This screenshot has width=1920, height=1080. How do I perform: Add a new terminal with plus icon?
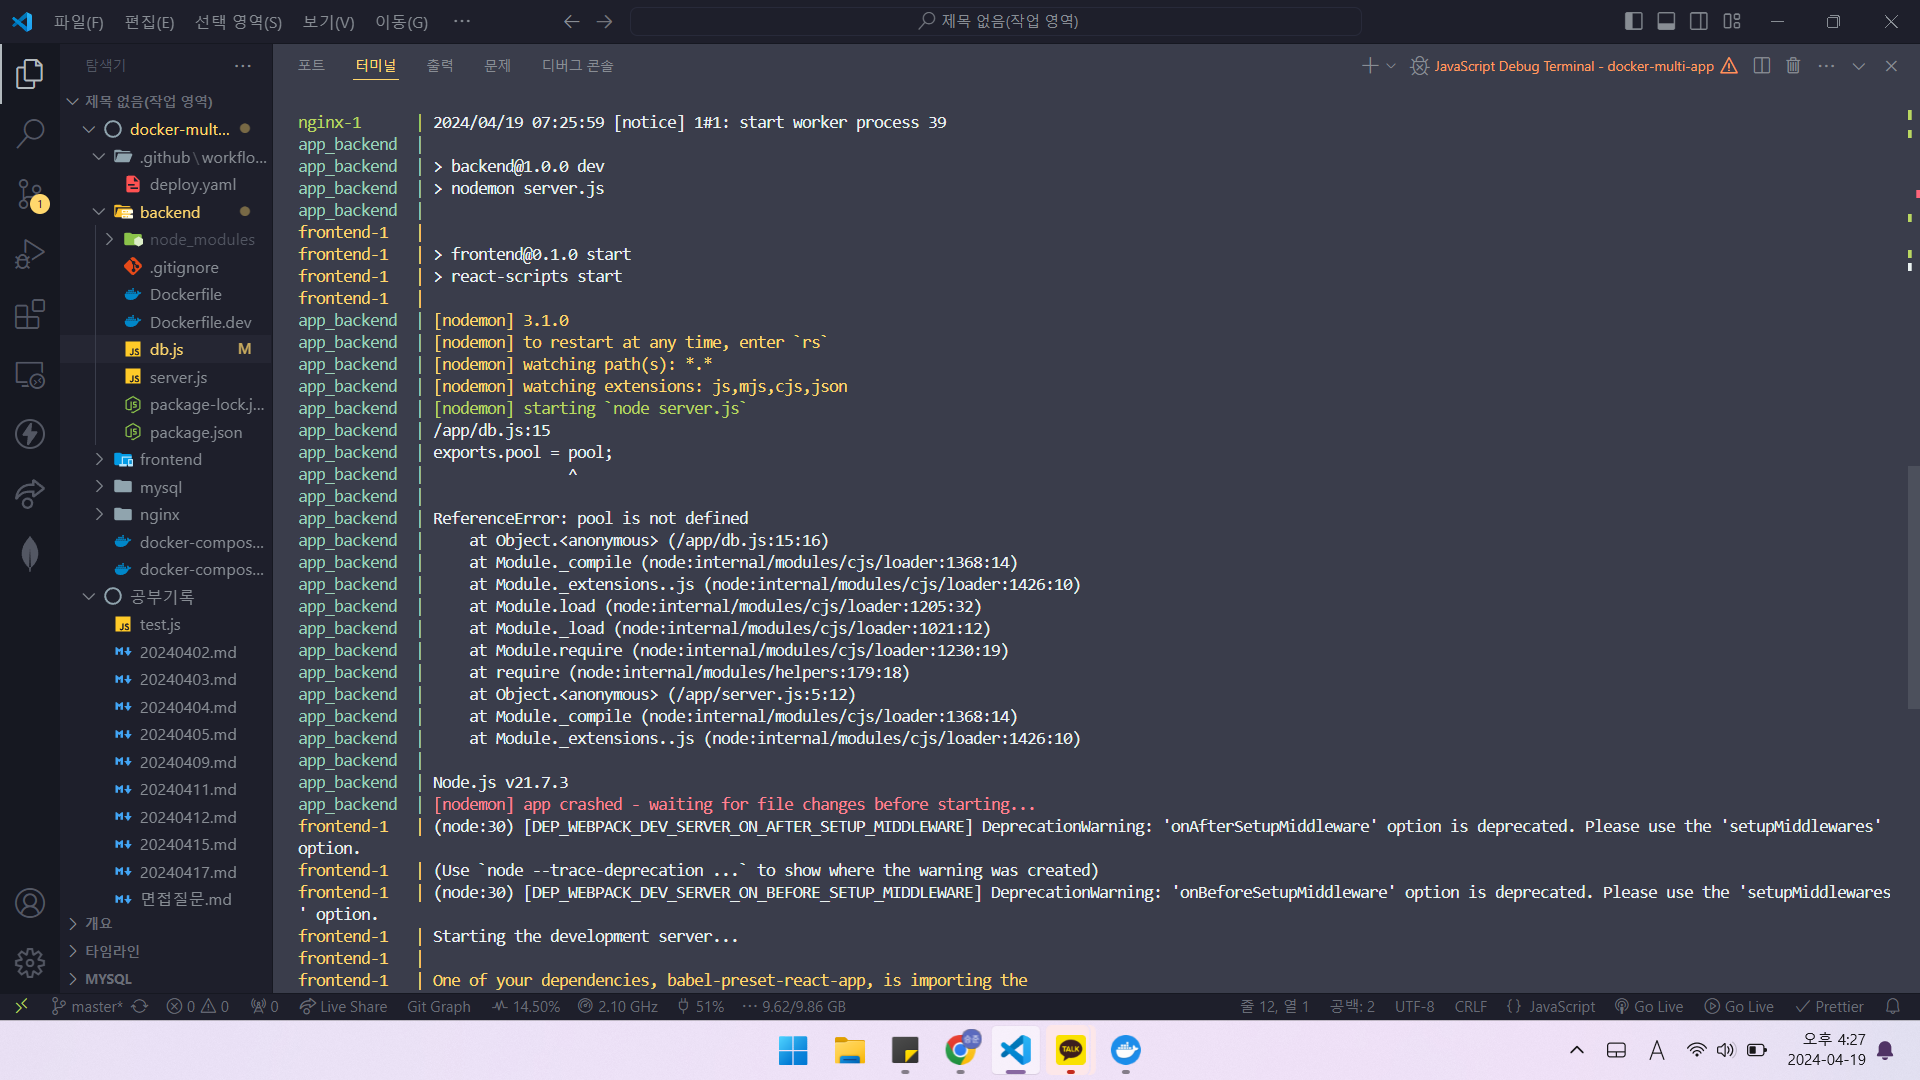tap(1369, 66)
